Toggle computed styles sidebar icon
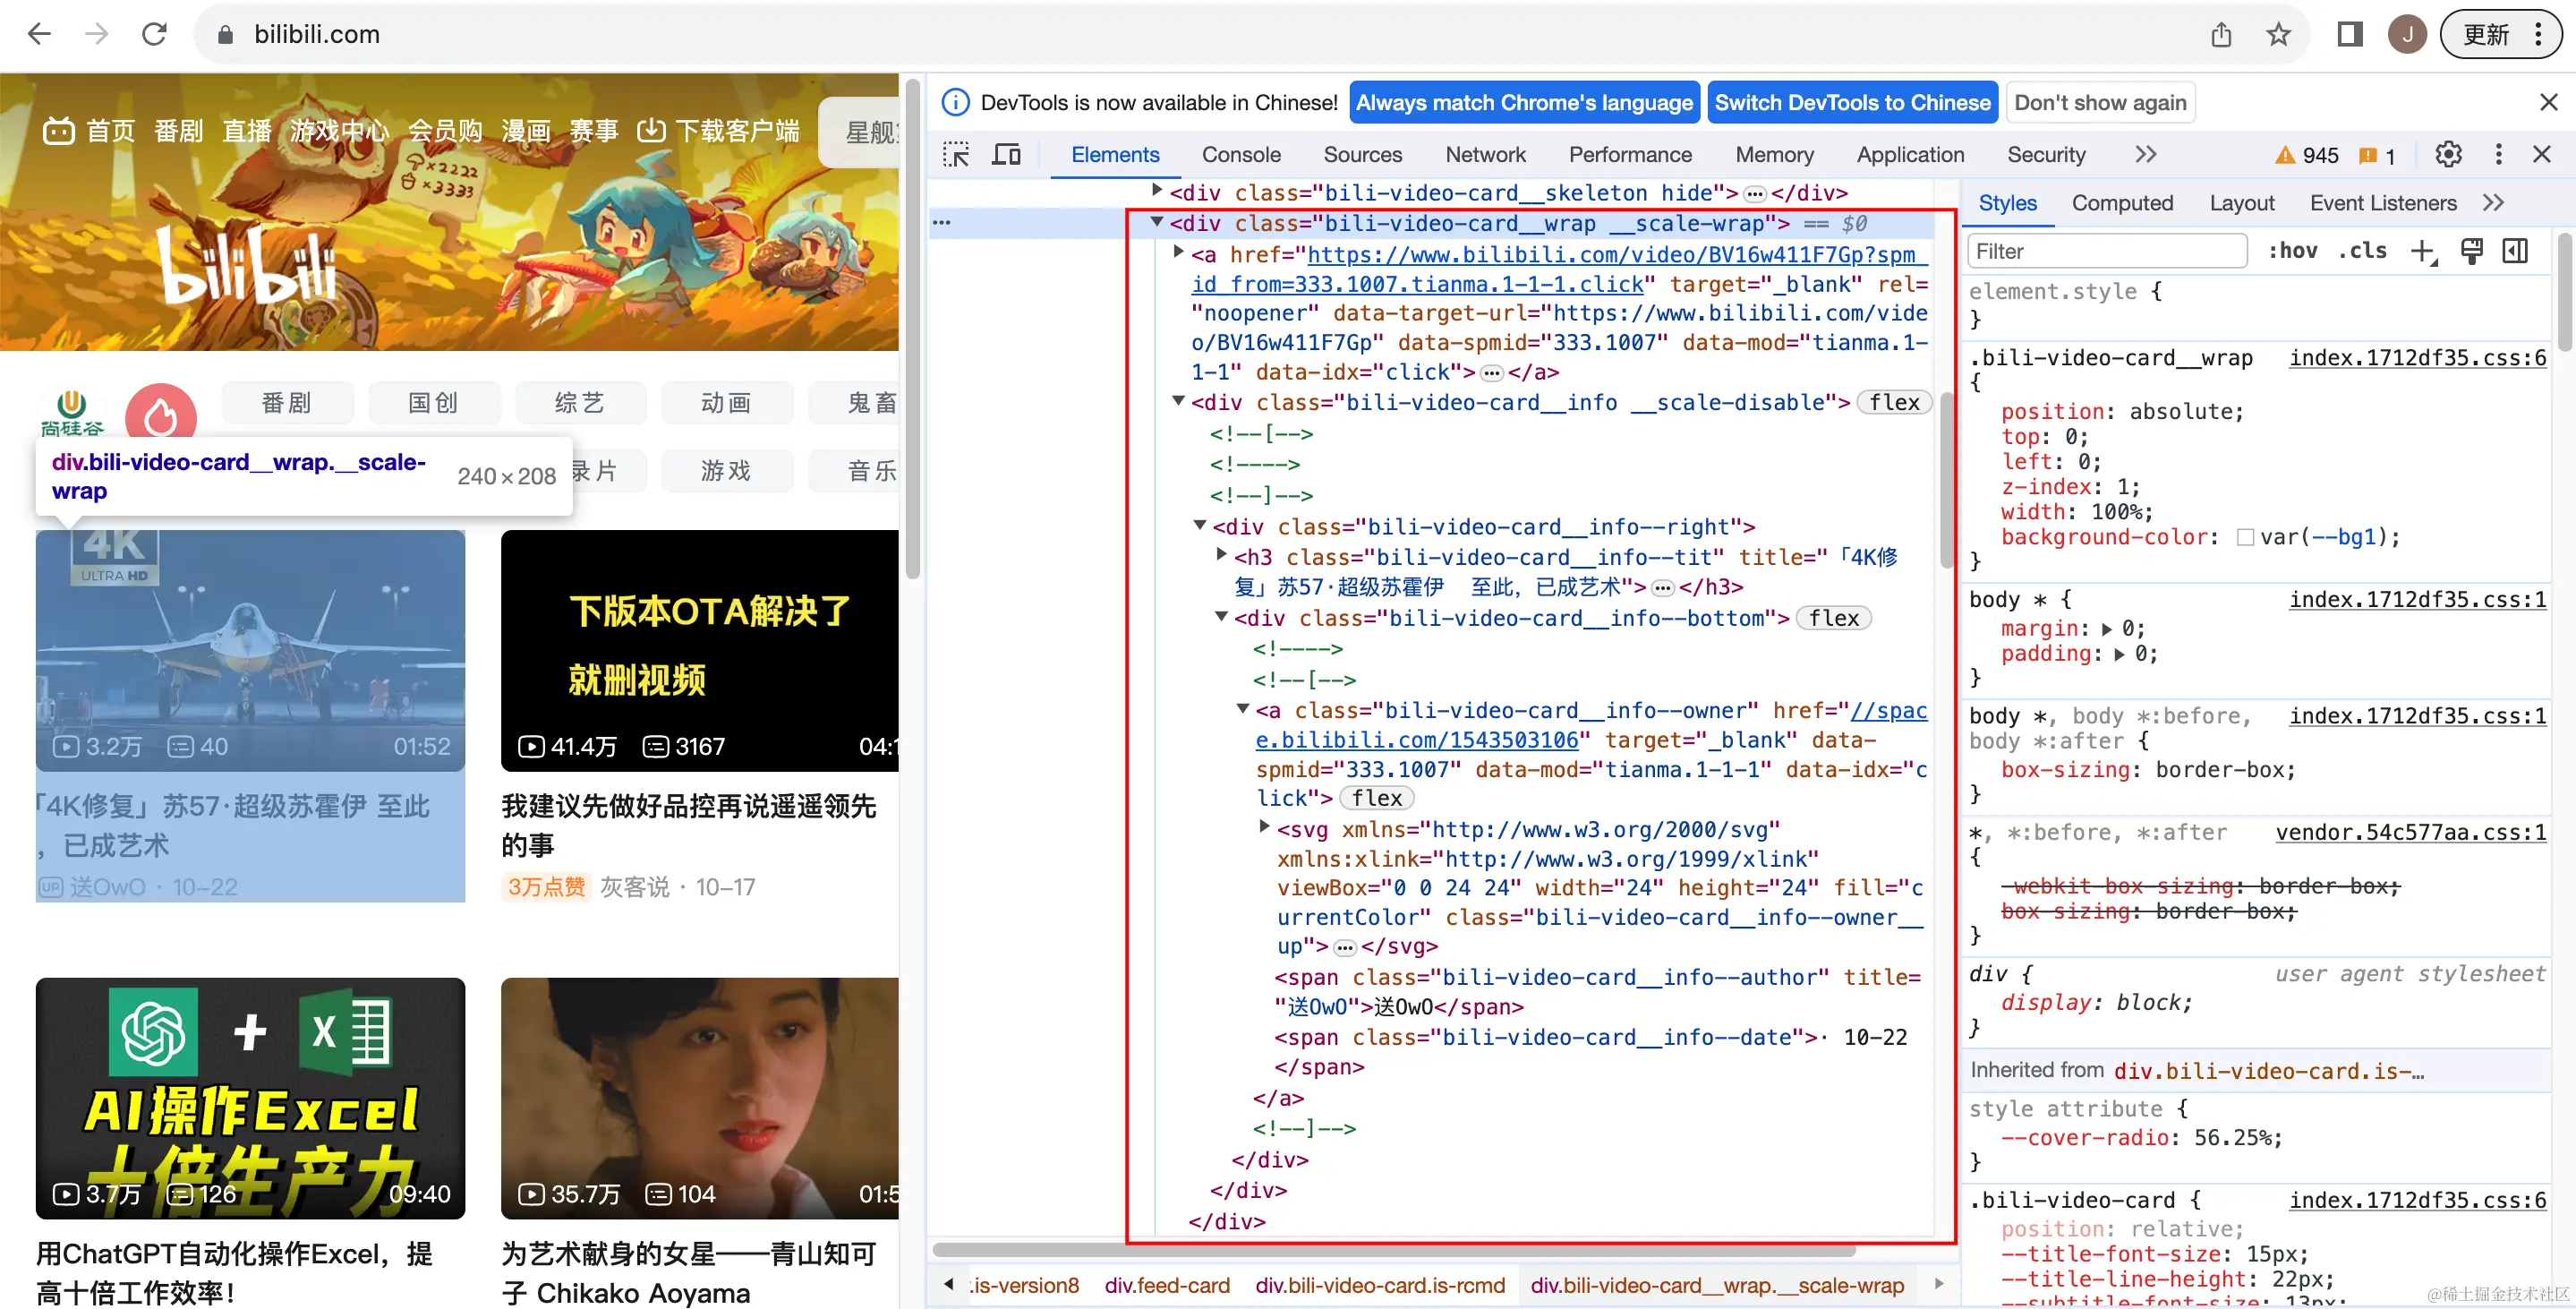This screenshot has height=1309, width=2576. [2515, 252]
